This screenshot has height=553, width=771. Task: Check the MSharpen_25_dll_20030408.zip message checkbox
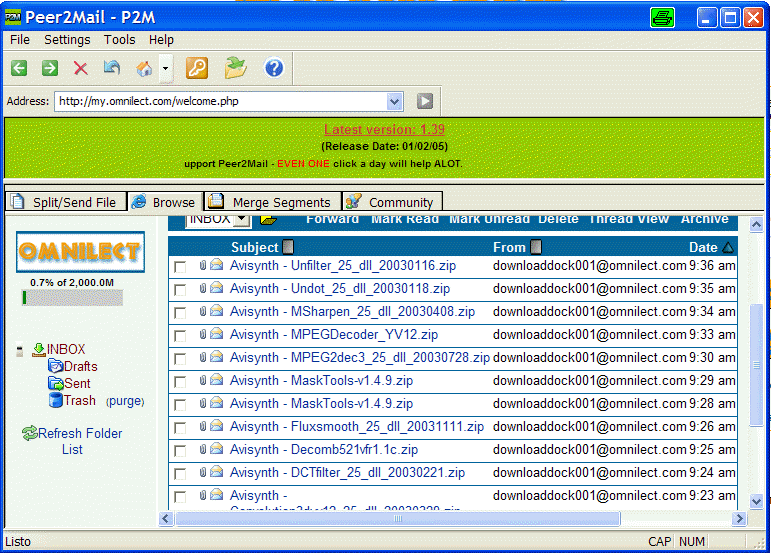coord(180,313)
